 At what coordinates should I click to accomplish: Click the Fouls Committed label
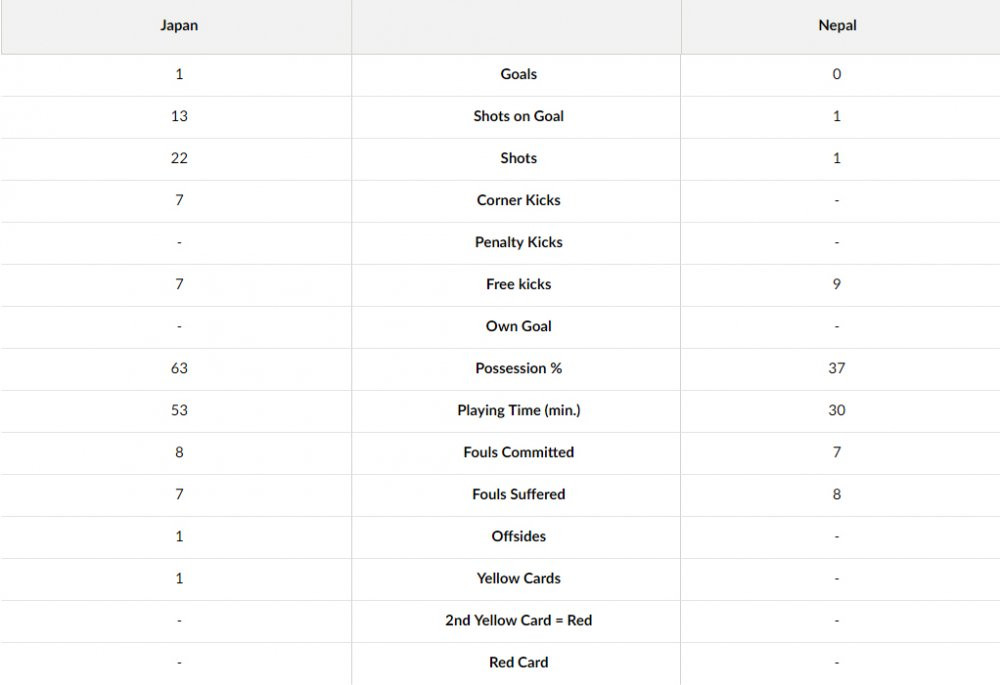coord(518,452)
